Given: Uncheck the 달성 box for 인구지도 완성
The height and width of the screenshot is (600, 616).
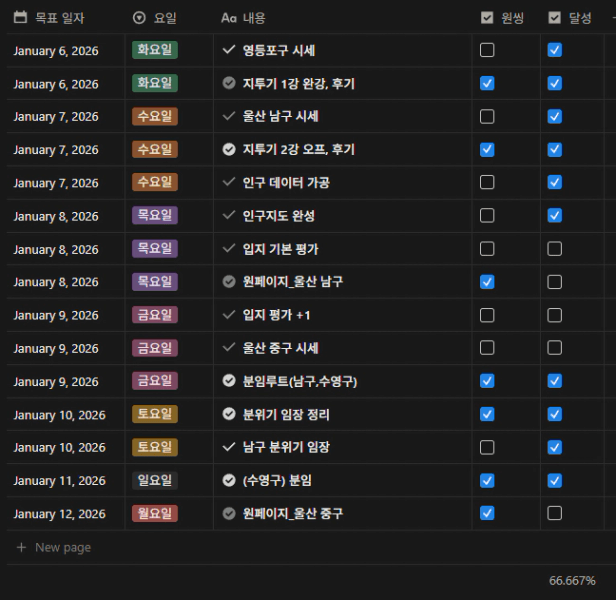Looking at the screenshot, I should [x=555, y=216].
